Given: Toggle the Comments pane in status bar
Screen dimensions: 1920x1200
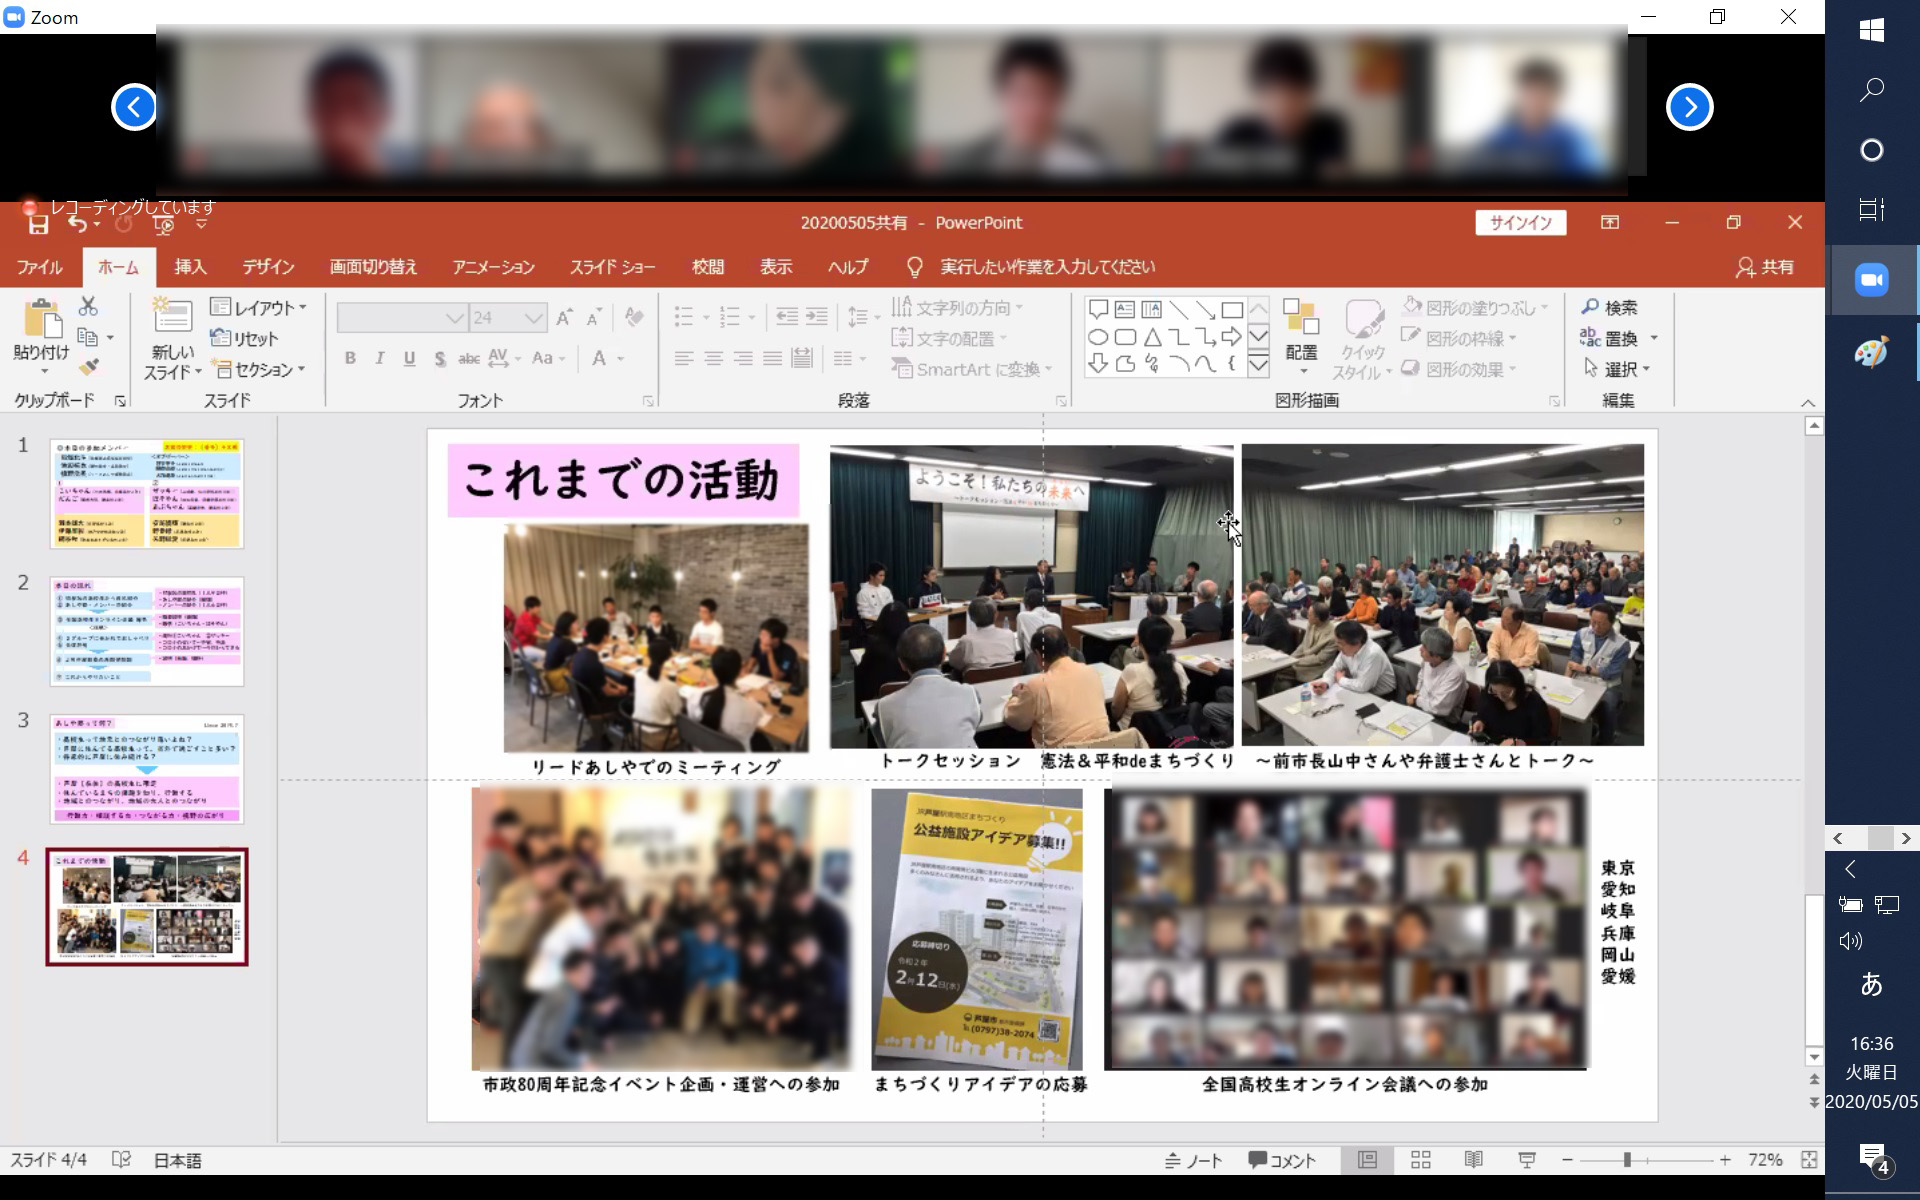Looking at the screenshot, I should pyautogui.click(x=1281, y=1161).
